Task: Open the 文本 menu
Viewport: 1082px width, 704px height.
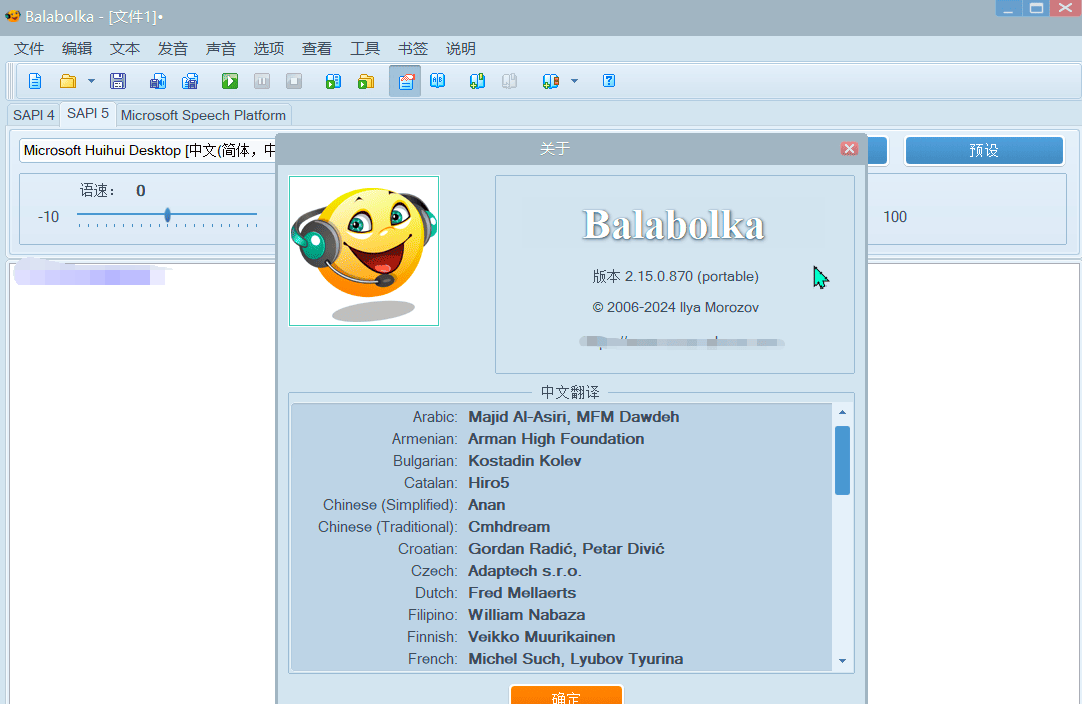Action: (x=125, y=49)
